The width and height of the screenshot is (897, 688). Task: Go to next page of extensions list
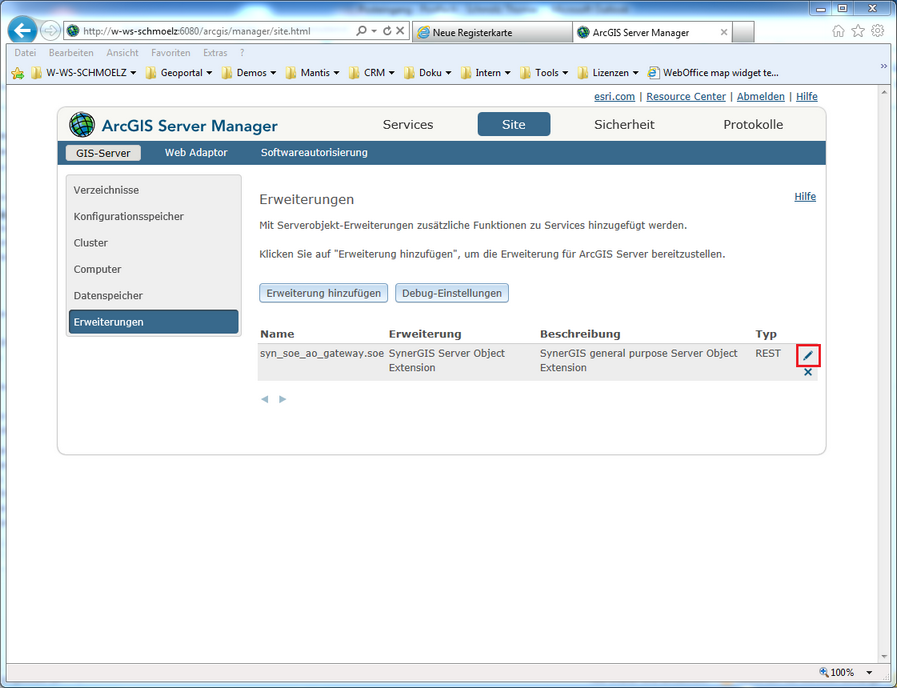point(283,399)
